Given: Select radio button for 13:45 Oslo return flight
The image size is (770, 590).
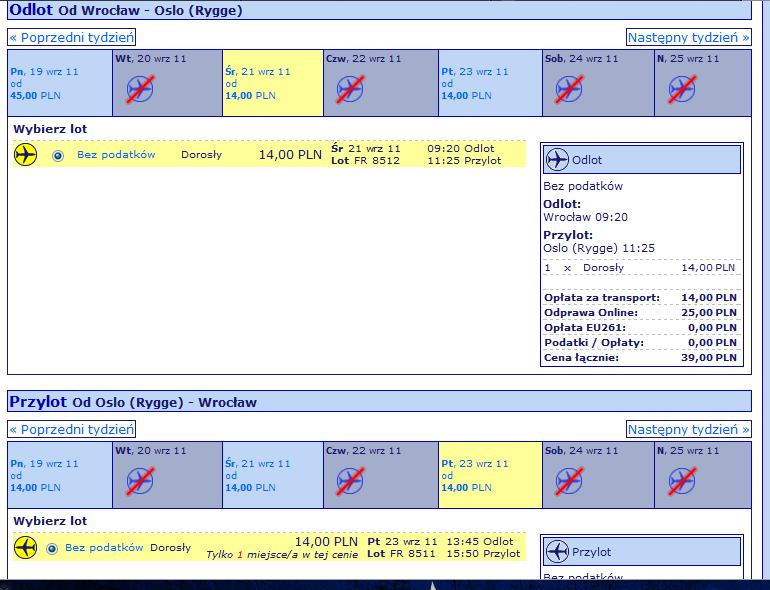Looking at the screenshot, I should pos(52,548).
